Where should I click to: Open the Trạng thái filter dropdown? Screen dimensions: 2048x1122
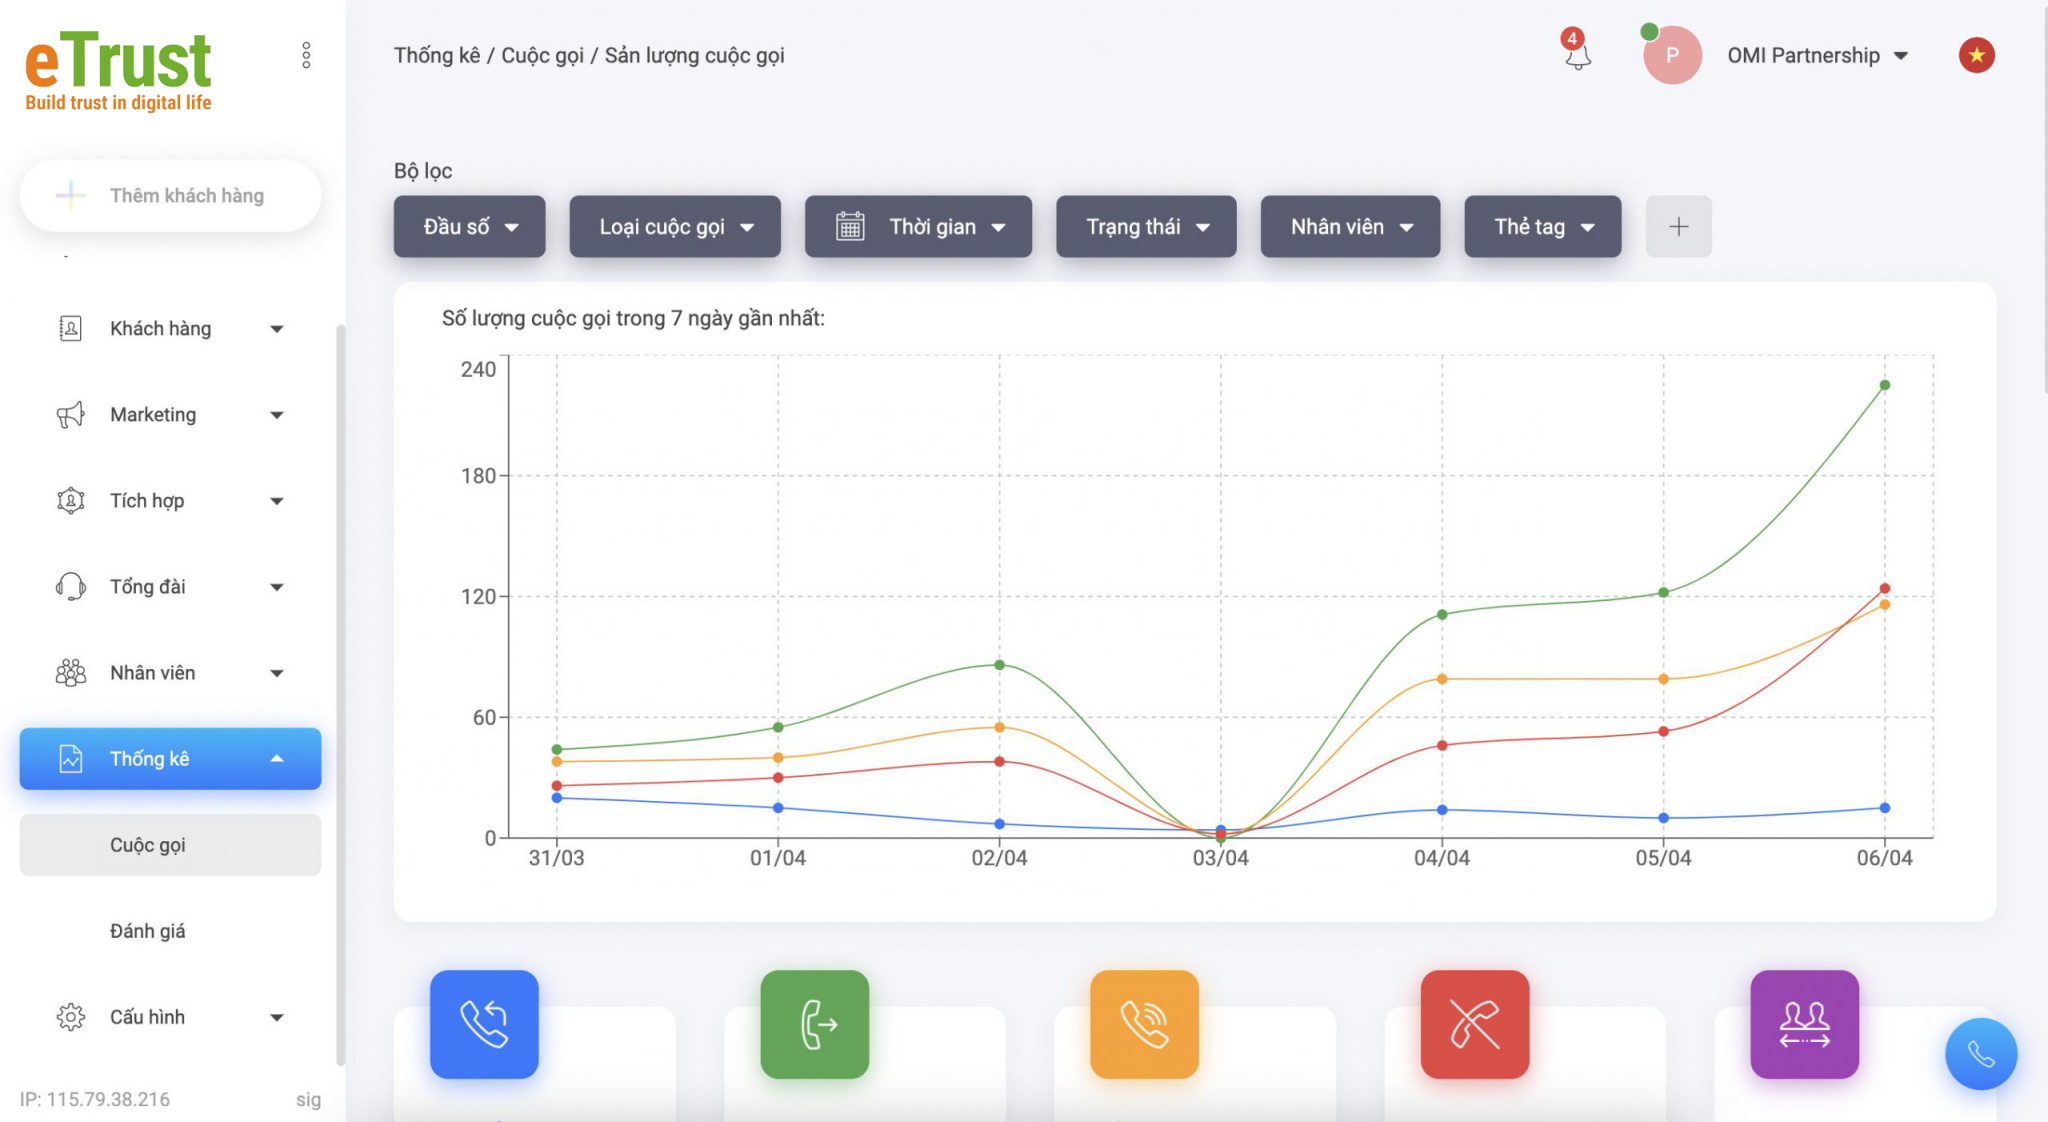click(x=1146, y=227)
